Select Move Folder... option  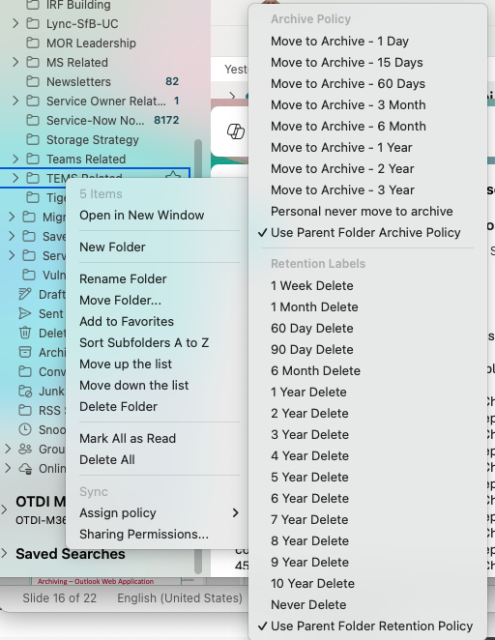pyautogui.click(x=120, y=300)
